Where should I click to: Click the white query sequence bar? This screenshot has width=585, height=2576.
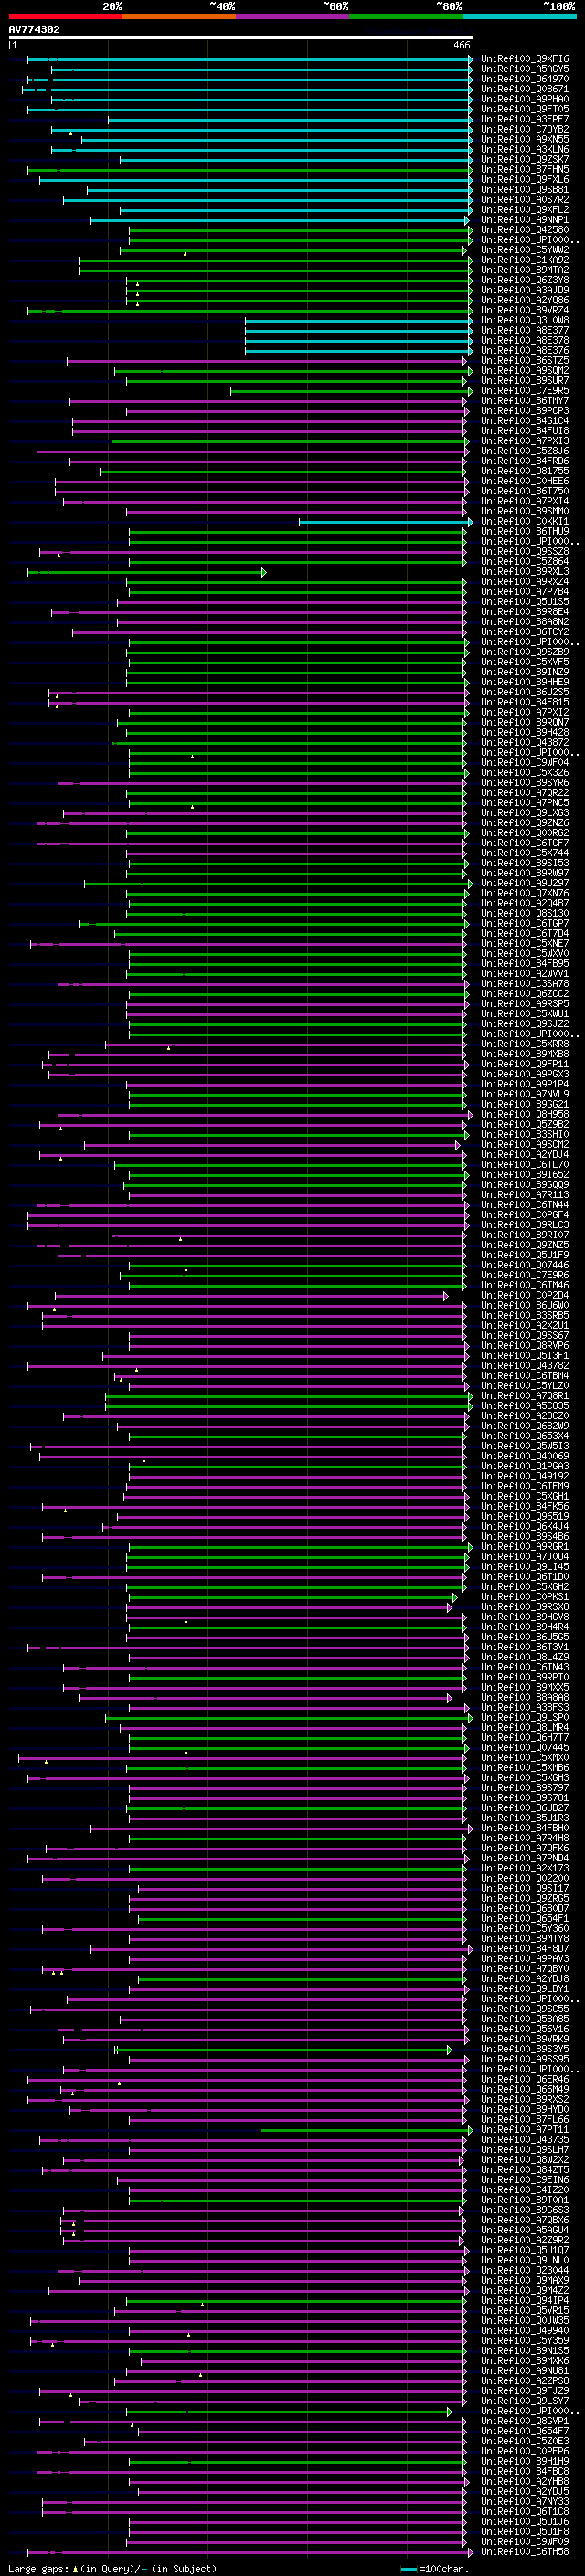pyautogui.click(x=241, y=38)
